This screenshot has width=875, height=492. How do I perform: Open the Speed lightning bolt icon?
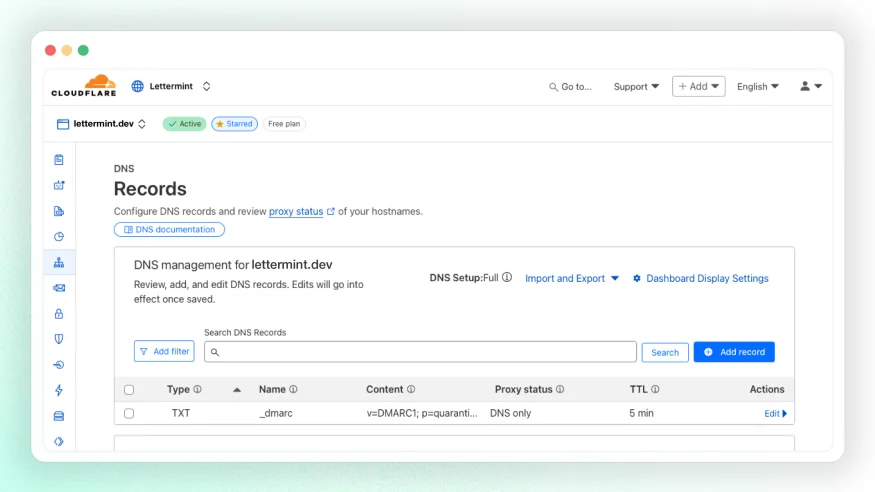pos(59,390)
